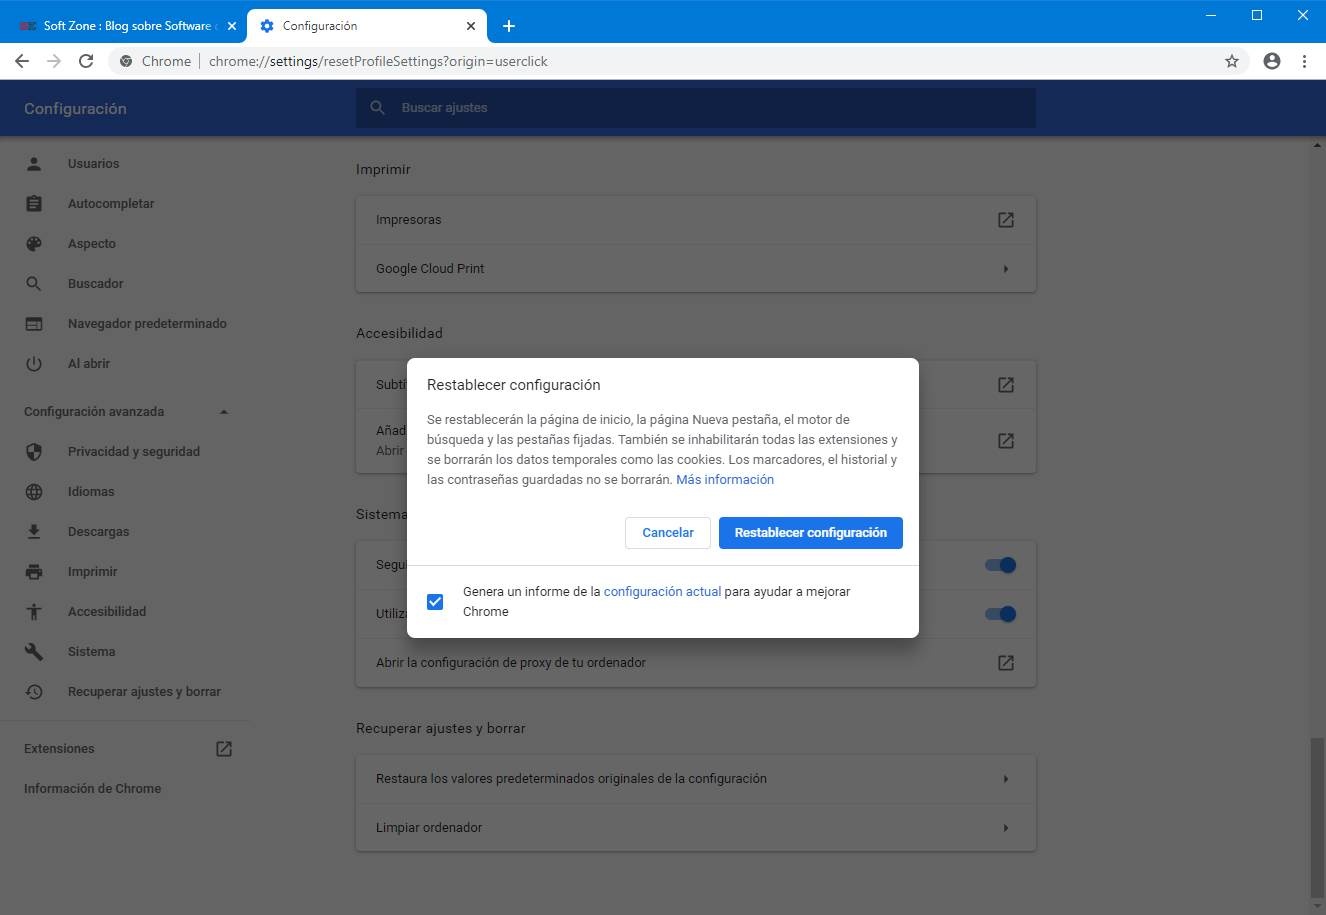
Task: Open Usuarios in the settings sidebar
Action: pyautogui.click(x=93, y=163)
